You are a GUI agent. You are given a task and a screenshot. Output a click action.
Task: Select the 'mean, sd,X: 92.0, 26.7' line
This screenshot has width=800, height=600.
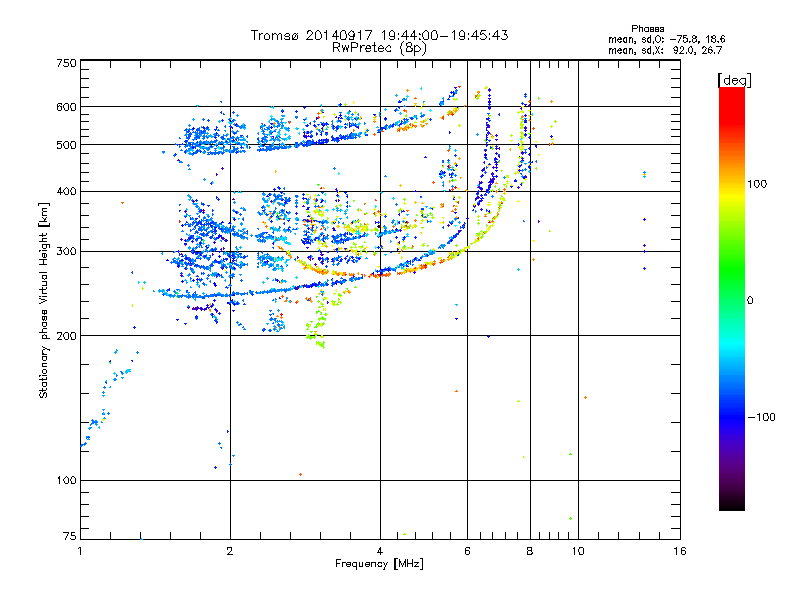coord(665,50)
